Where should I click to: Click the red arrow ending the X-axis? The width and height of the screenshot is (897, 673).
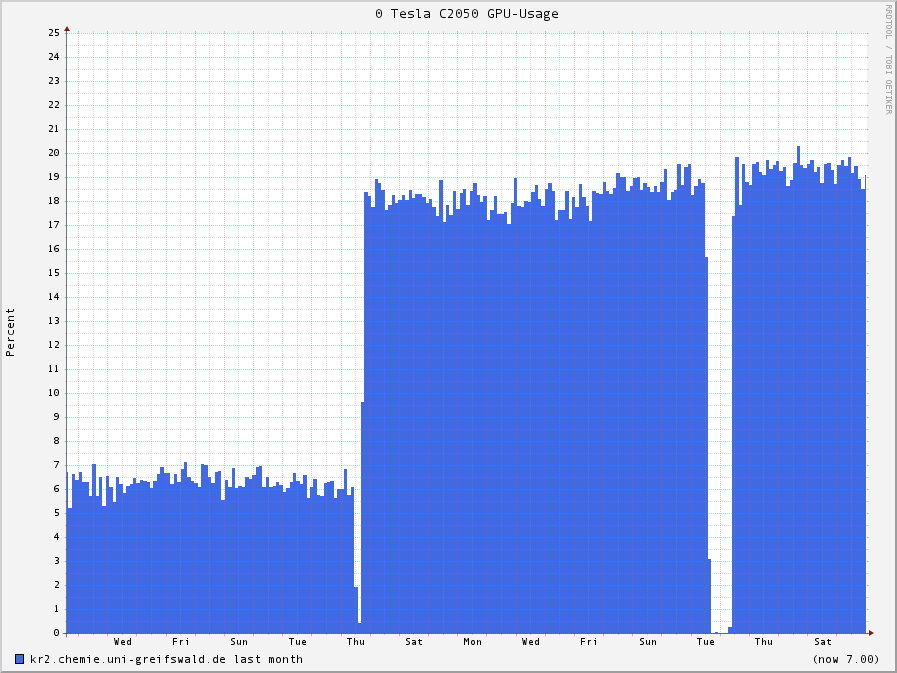[x=870, y=632]
